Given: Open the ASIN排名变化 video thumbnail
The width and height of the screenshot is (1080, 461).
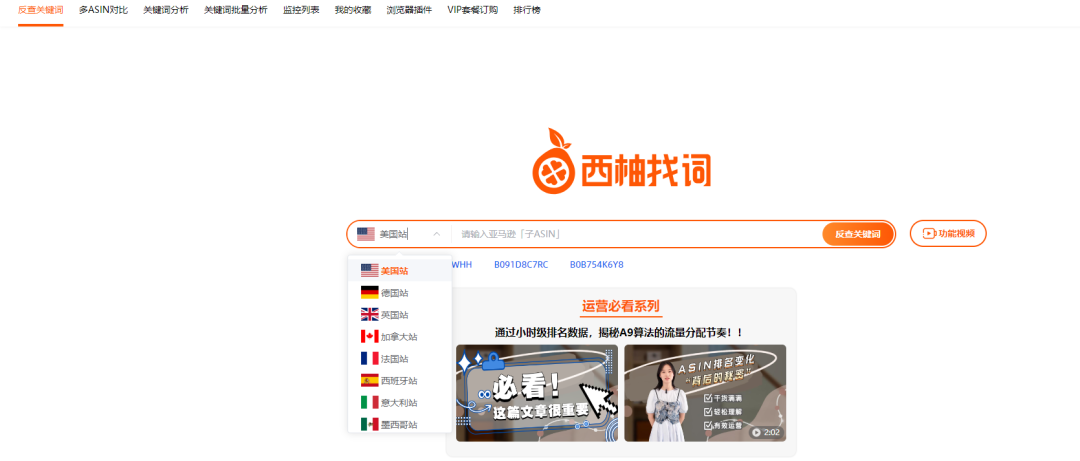Looking at the screenshot, I should point(705,393).
